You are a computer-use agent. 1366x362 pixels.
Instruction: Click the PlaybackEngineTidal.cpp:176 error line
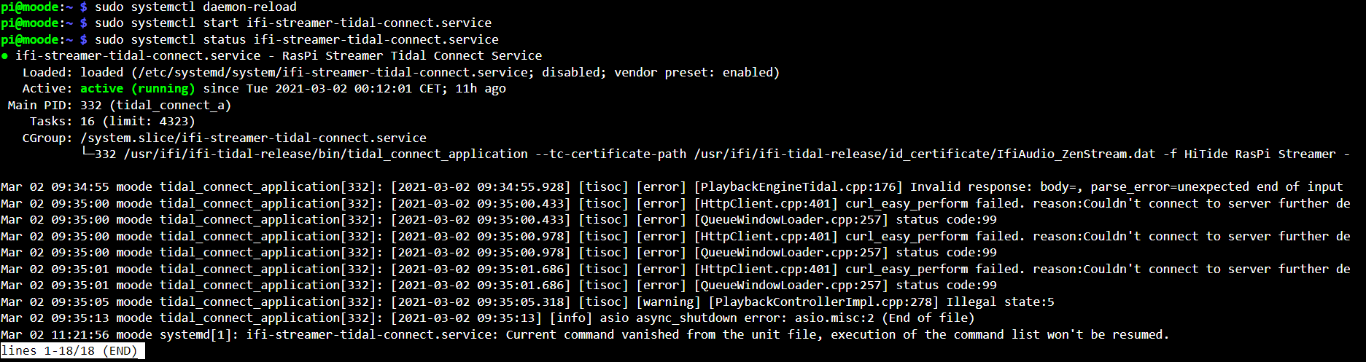point(683,187)
